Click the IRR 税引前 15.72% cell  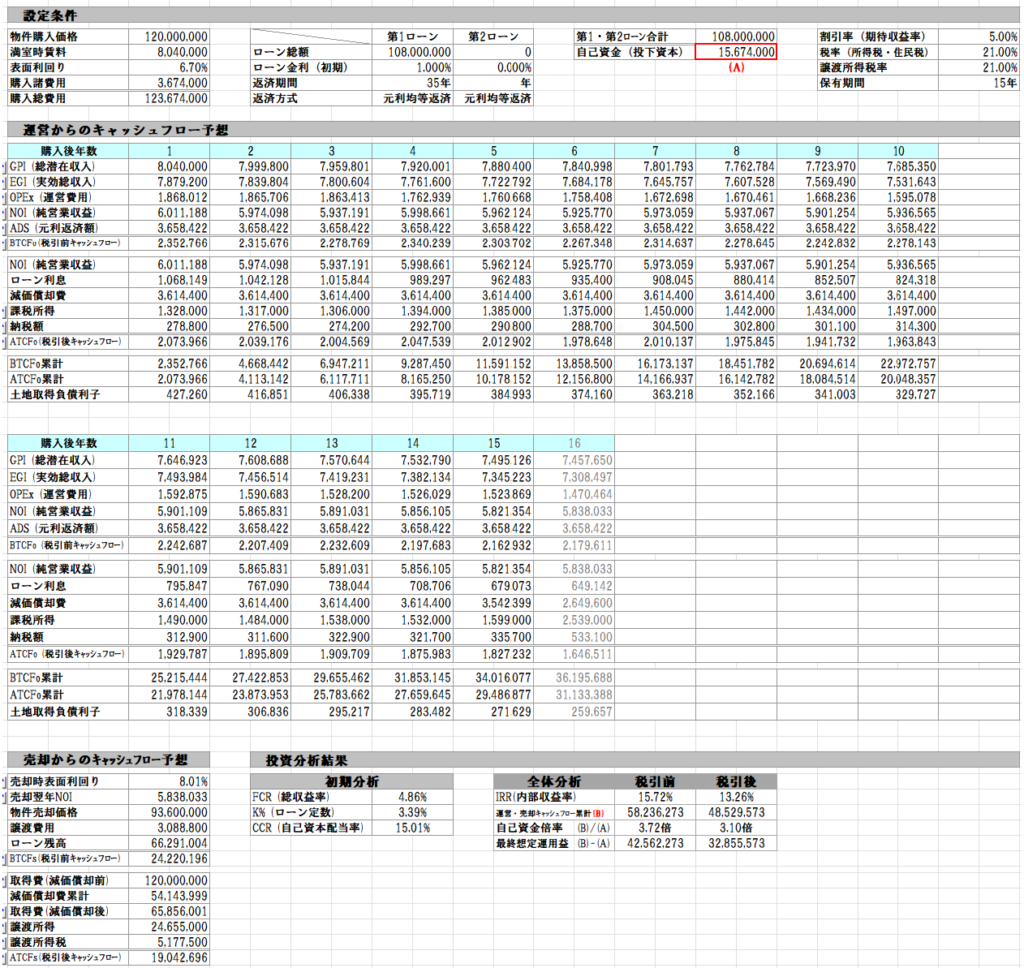coord(655,797)
